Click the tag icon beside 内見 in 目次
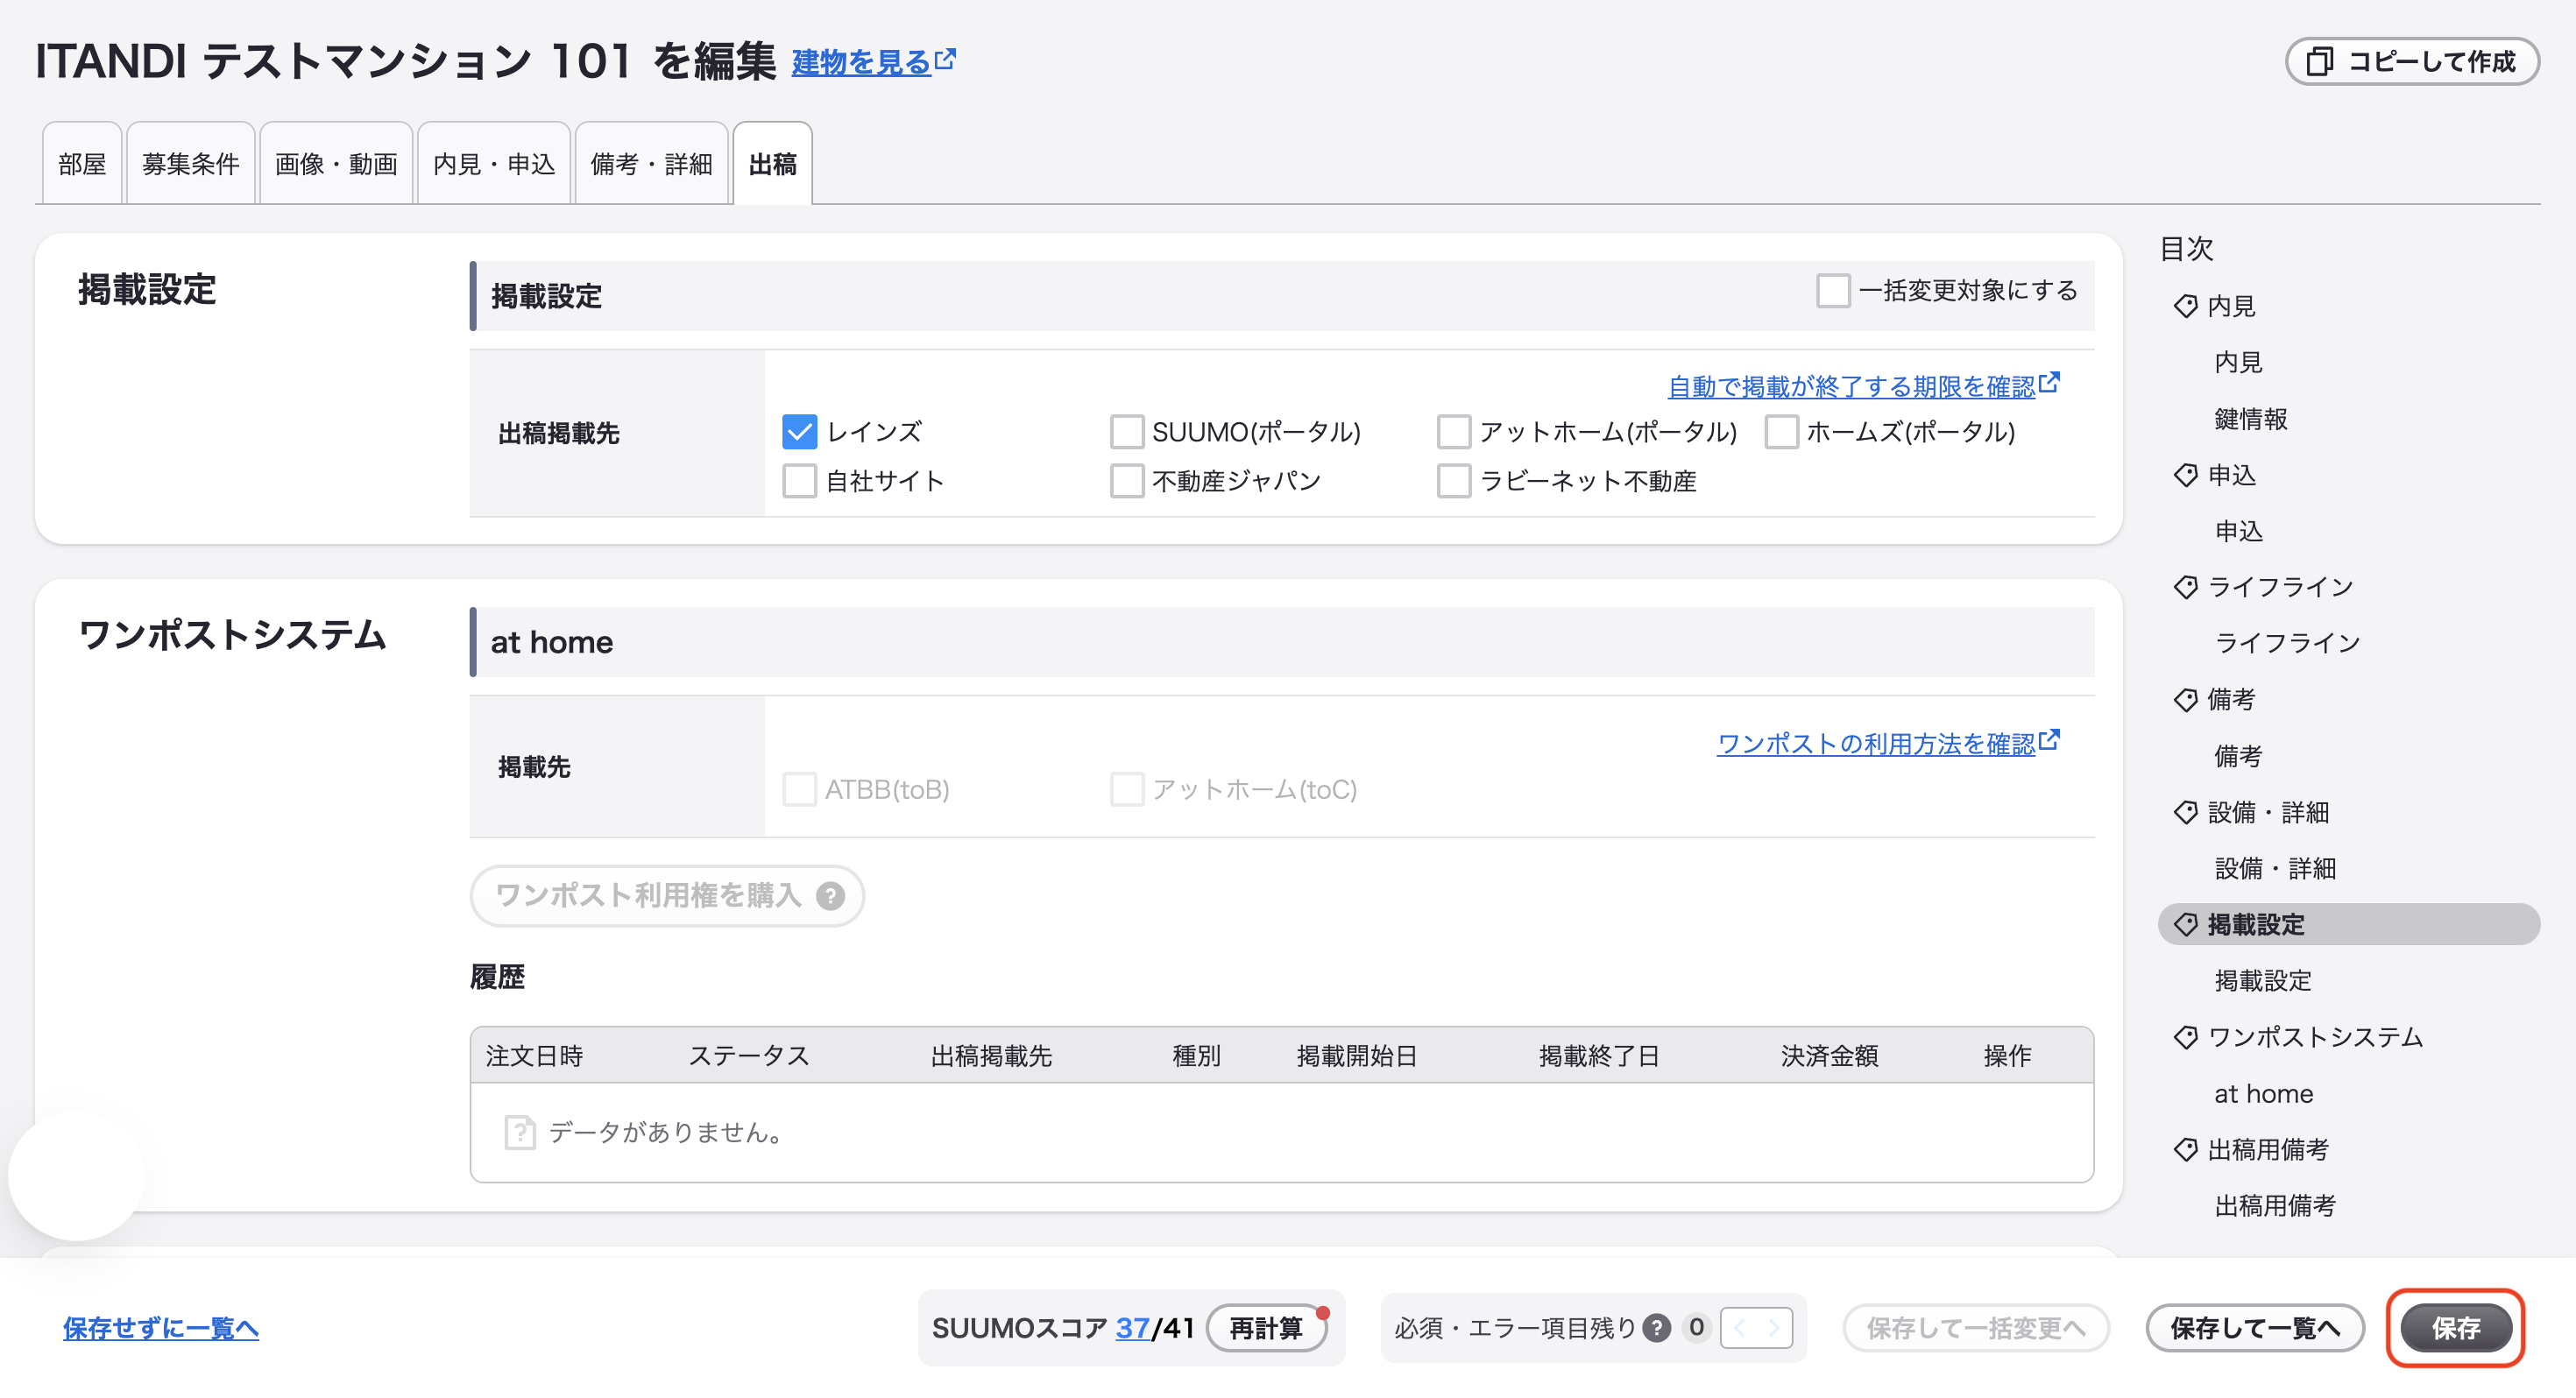Screen dimensions: 2576x1398 tap(2185, 306)
